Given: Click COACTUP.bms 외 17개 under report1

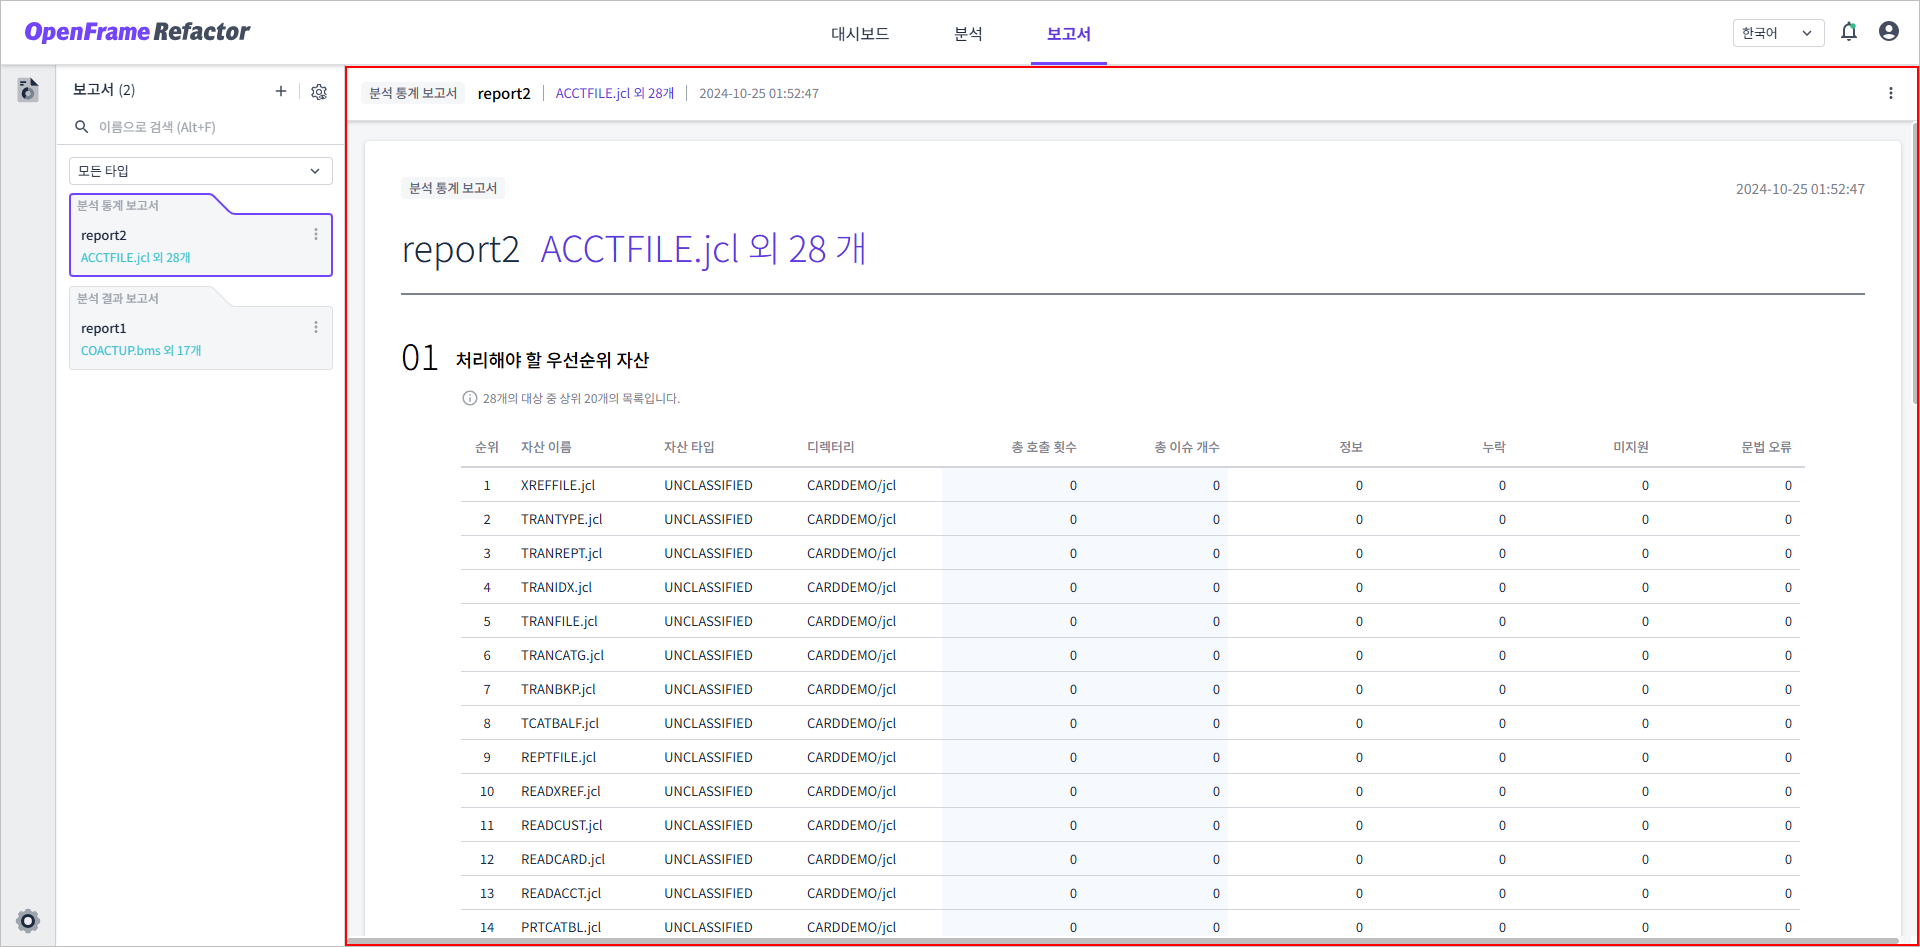Looking at the screenshot, I should 141,351.
